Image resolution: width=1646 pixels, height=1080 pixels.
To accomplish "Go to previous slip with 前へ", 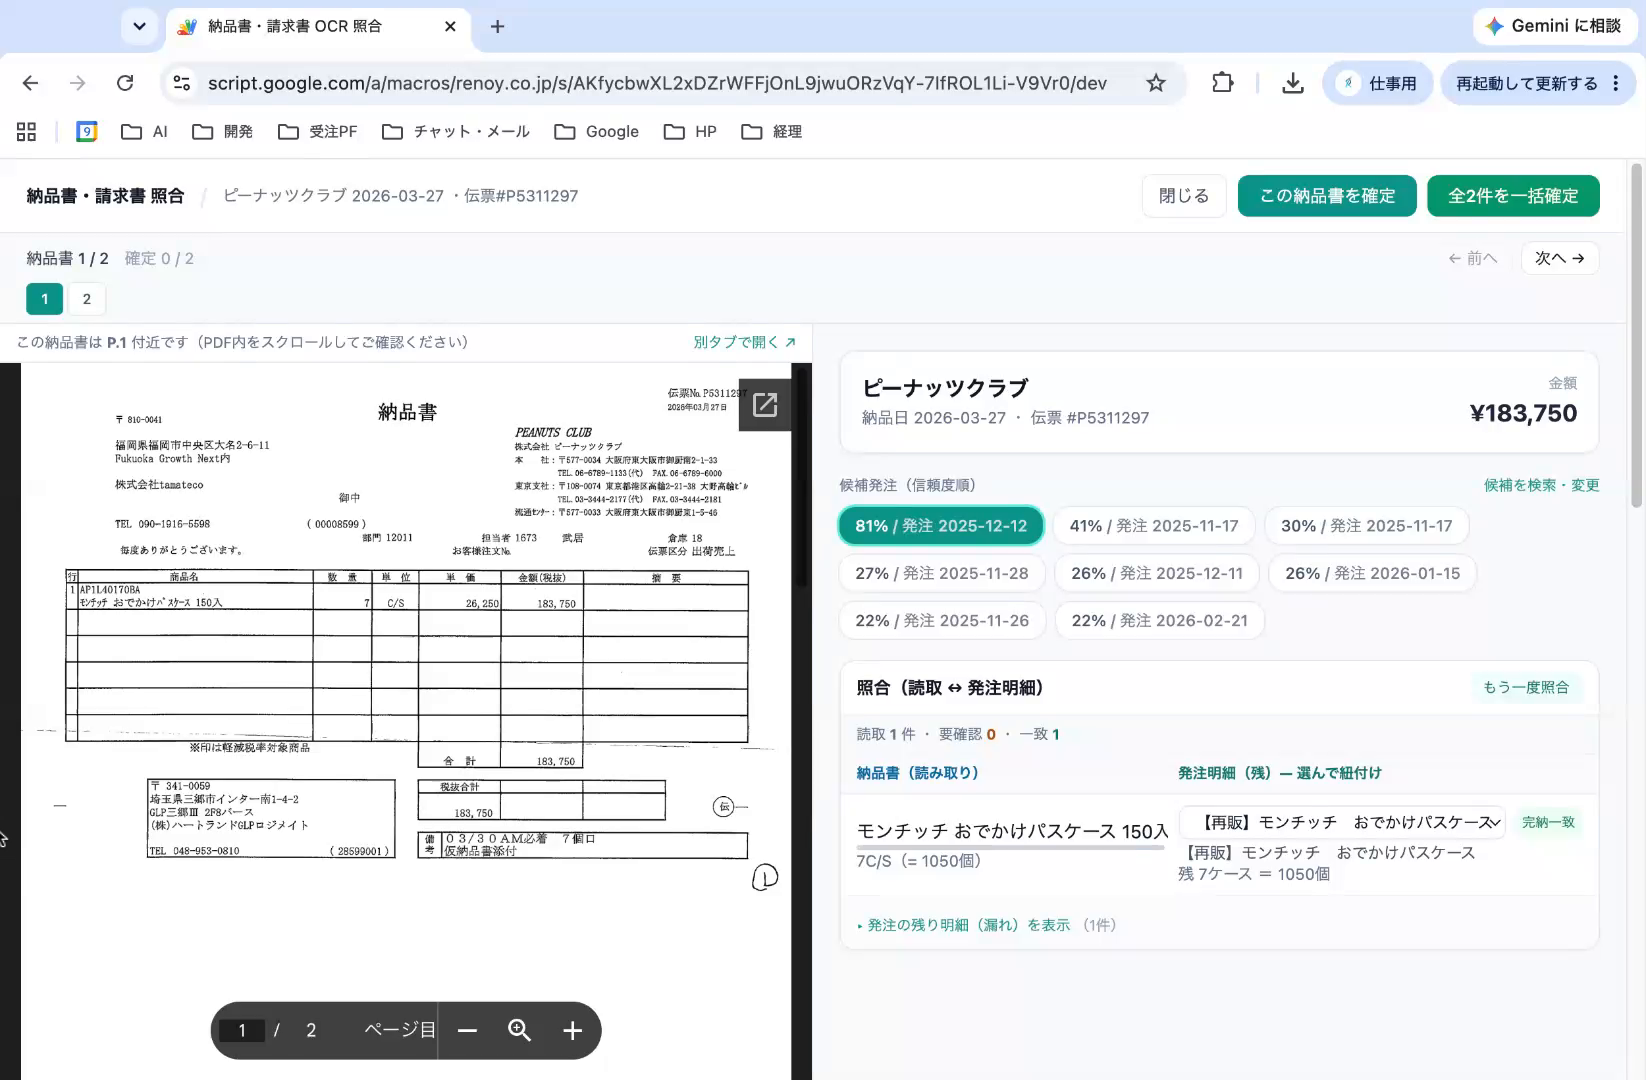I will [1473, 258].
